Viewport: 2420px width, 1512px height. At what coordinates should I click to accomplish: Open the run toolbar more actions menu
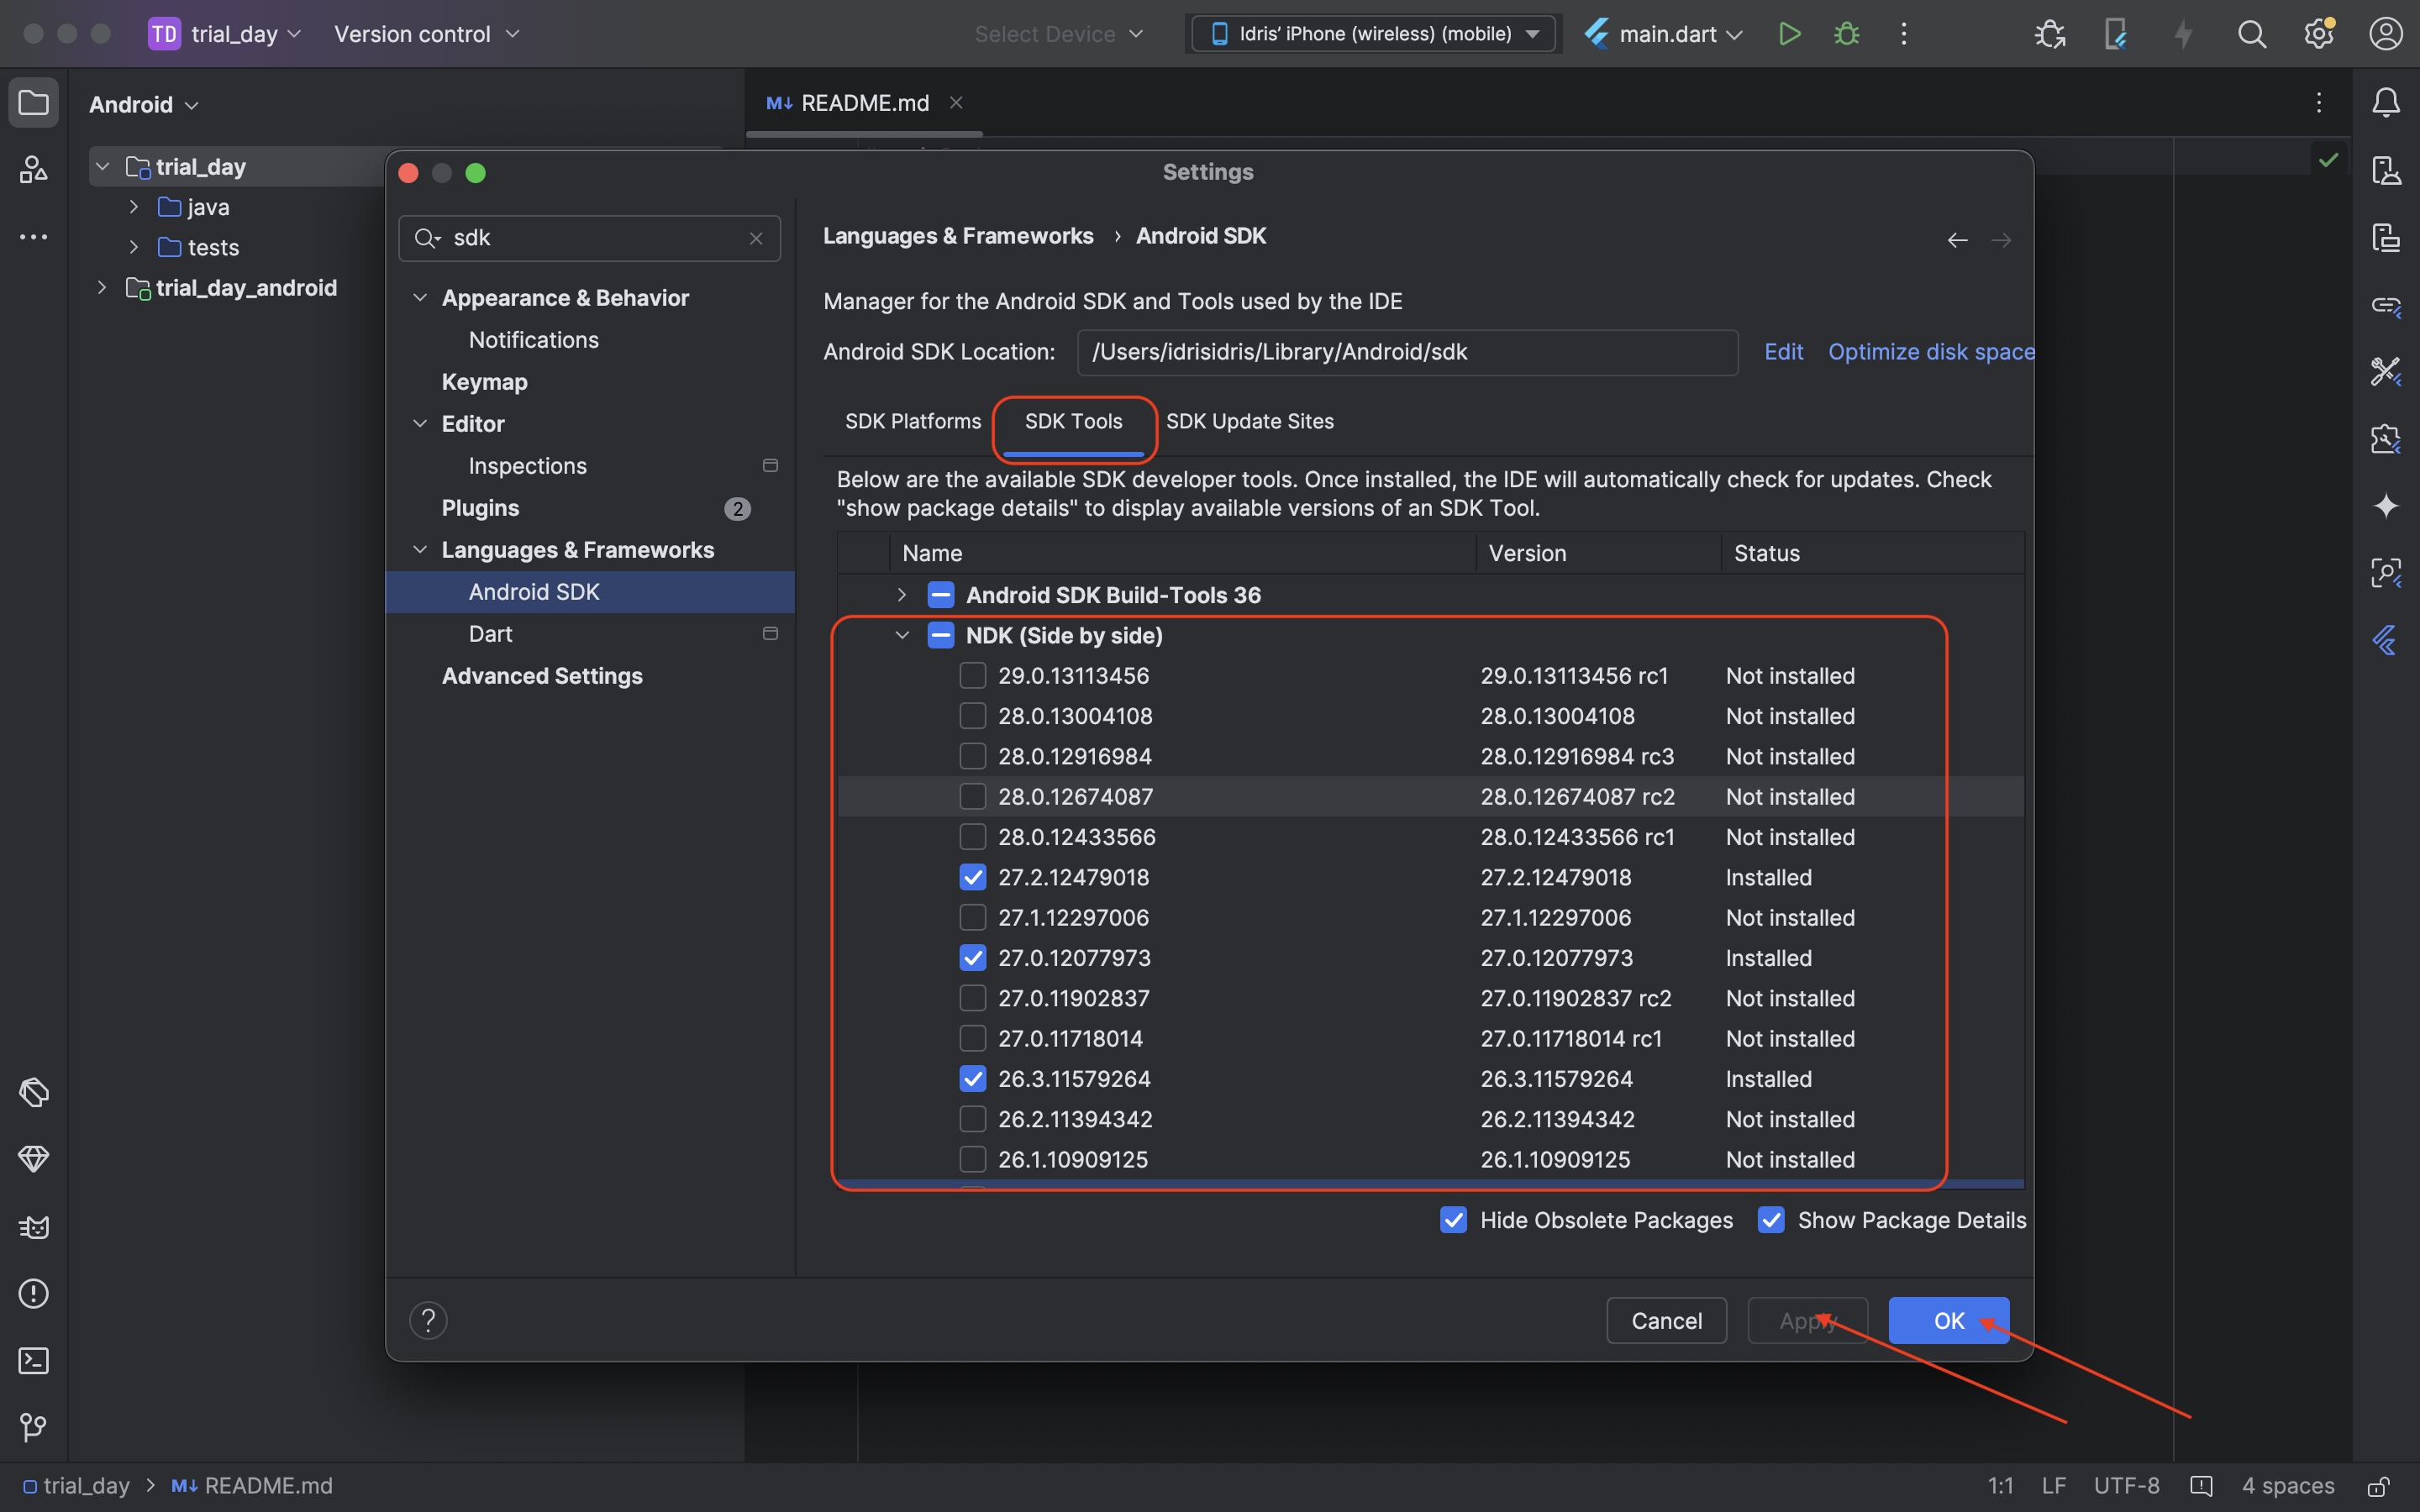(x=1903, y=34)
